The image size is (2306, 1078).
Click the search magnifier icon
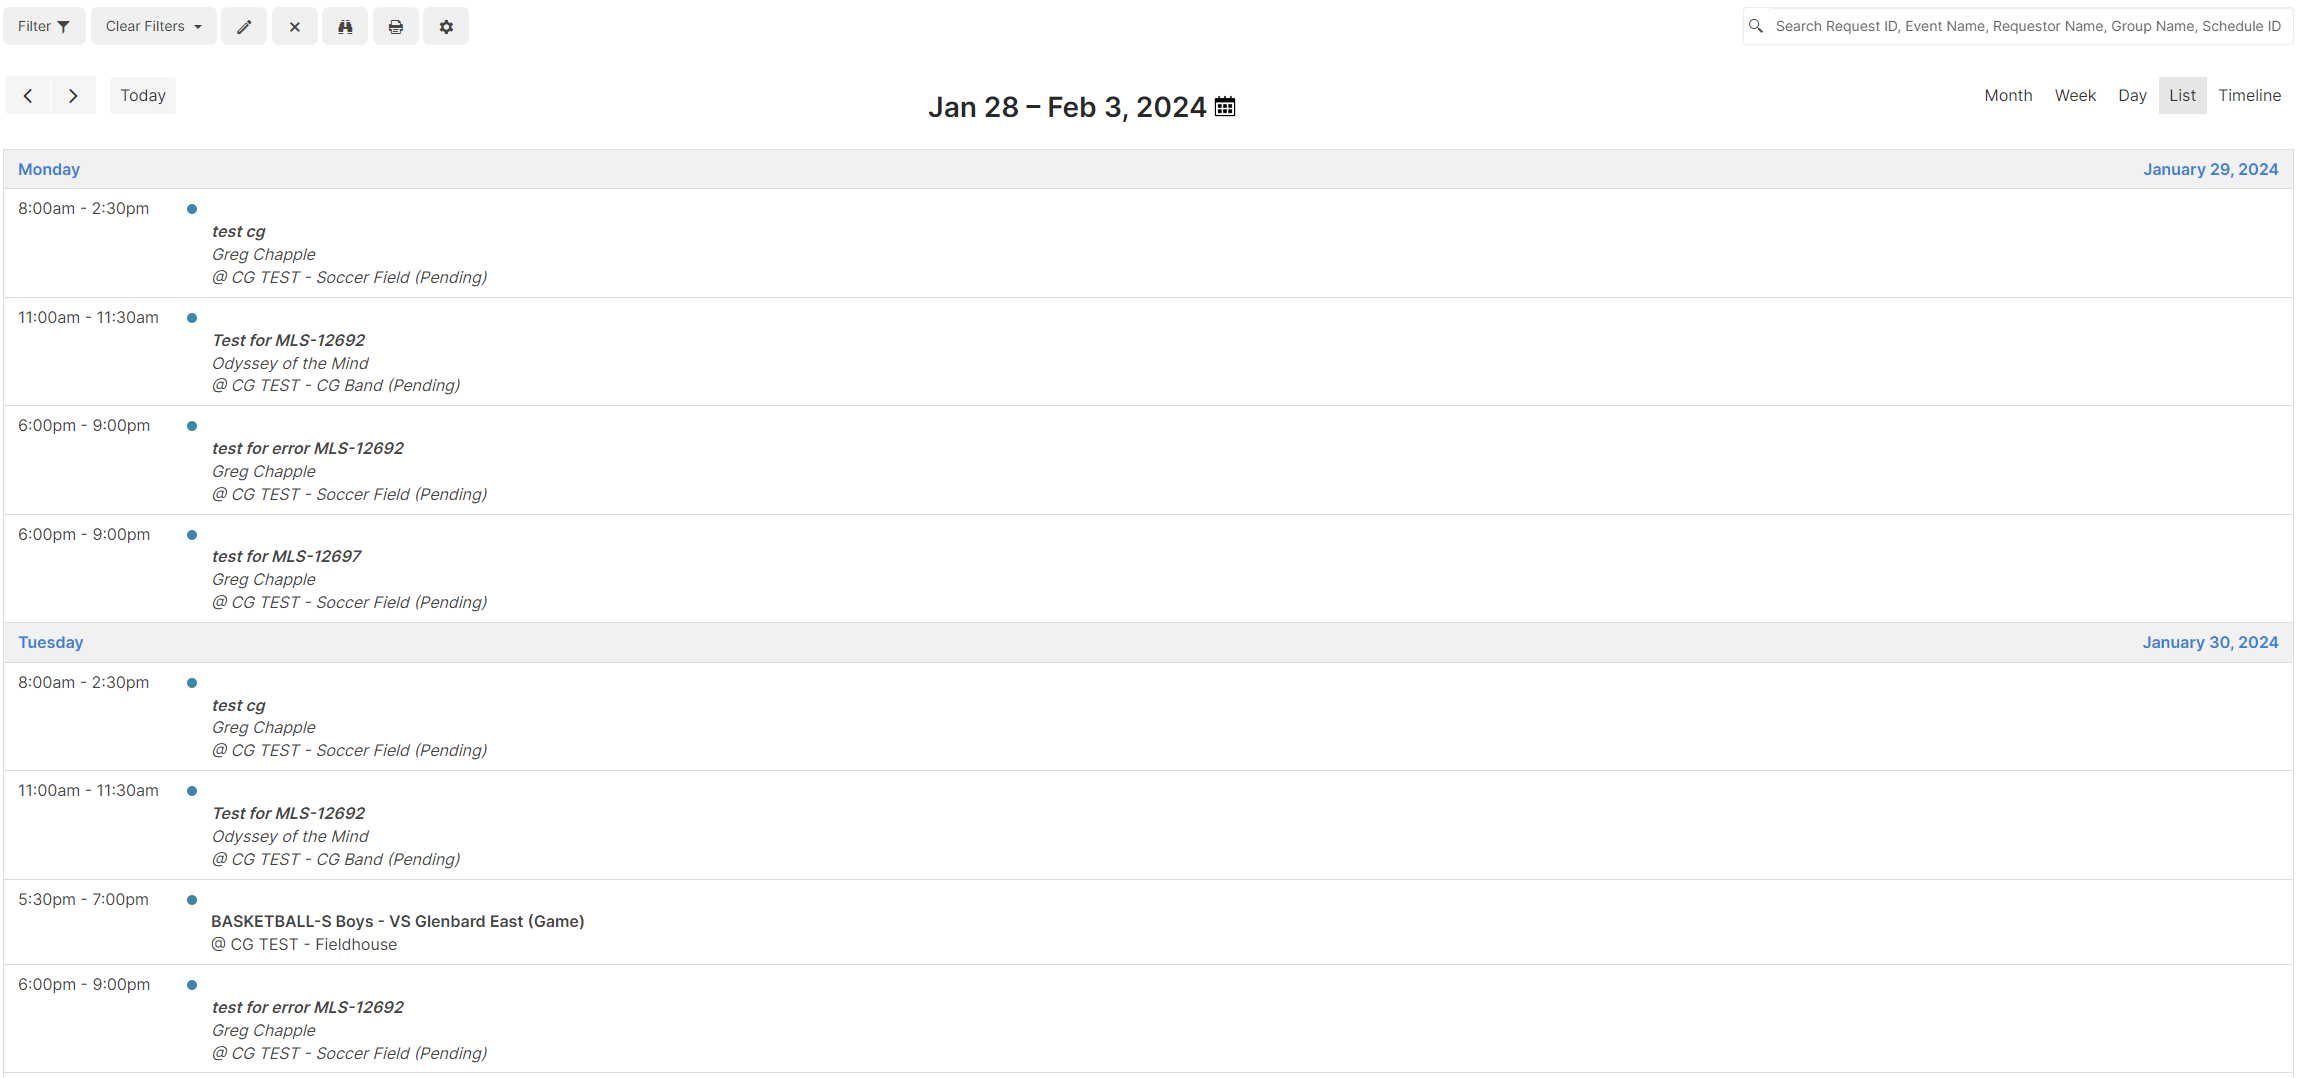point(1756,26)
